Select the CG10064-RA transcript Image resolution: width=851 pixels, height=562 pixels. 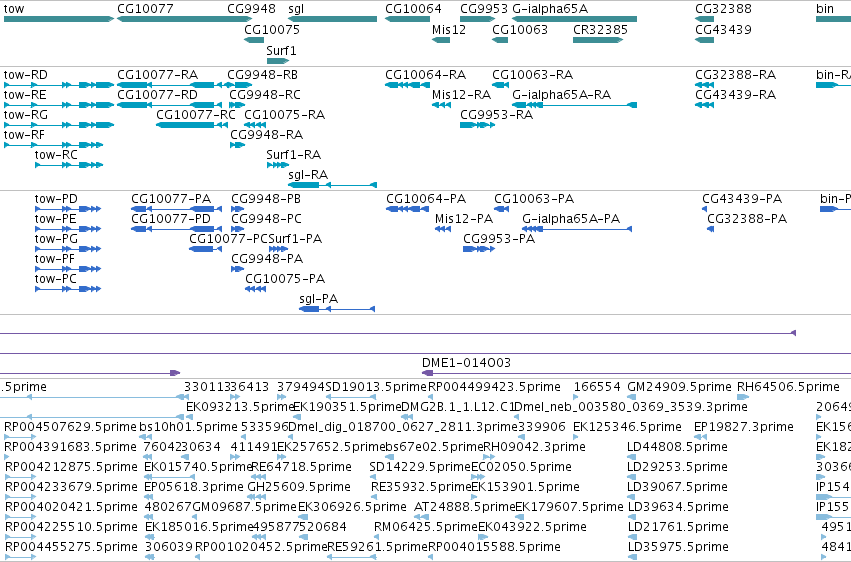[408, 85]
